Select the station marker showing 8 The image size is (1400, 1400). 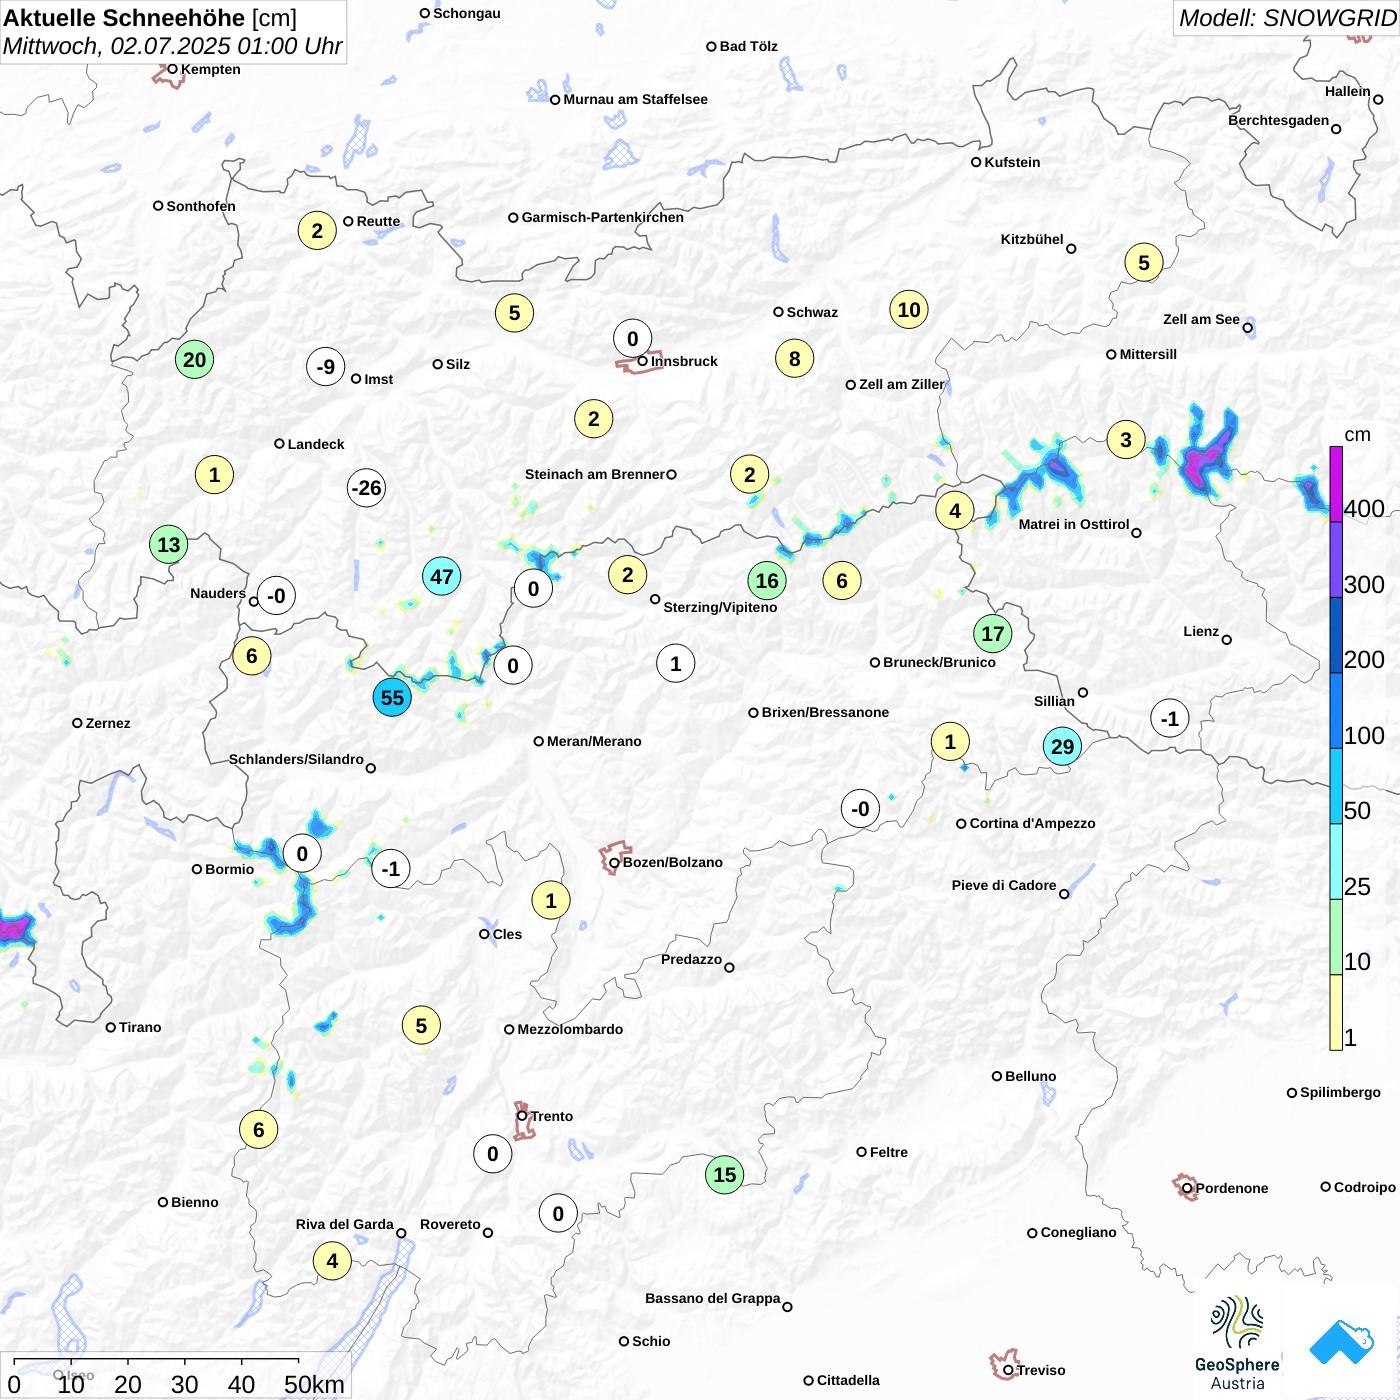pyautogui.click(x=795, y=359)
